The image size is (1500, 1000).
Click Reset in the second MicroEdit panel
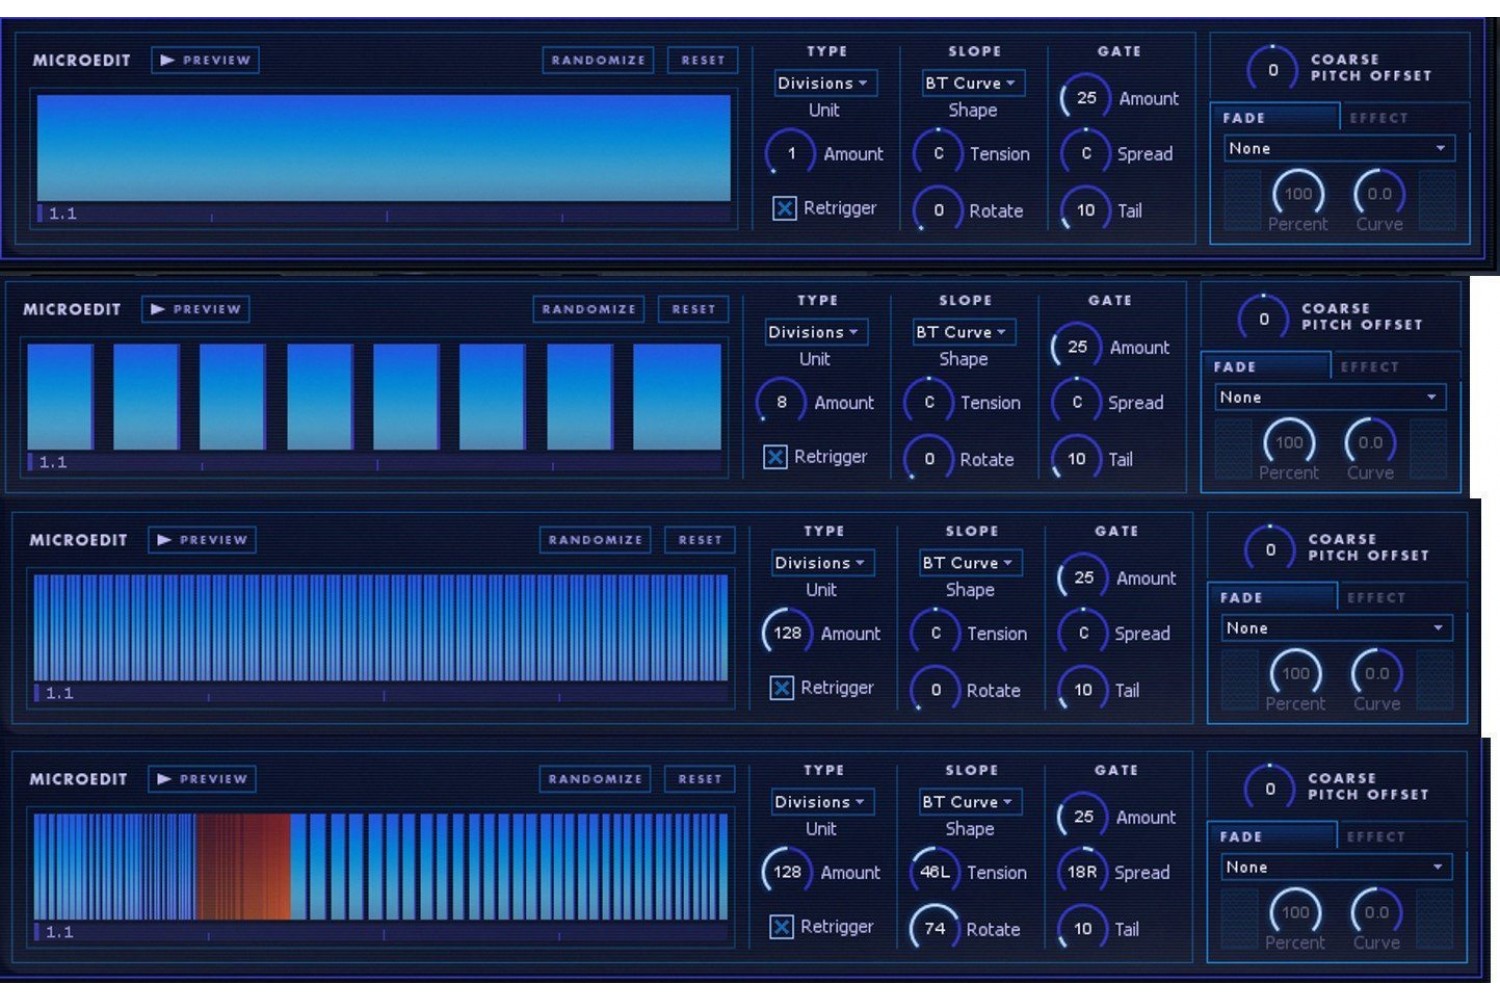pos(694,309)
